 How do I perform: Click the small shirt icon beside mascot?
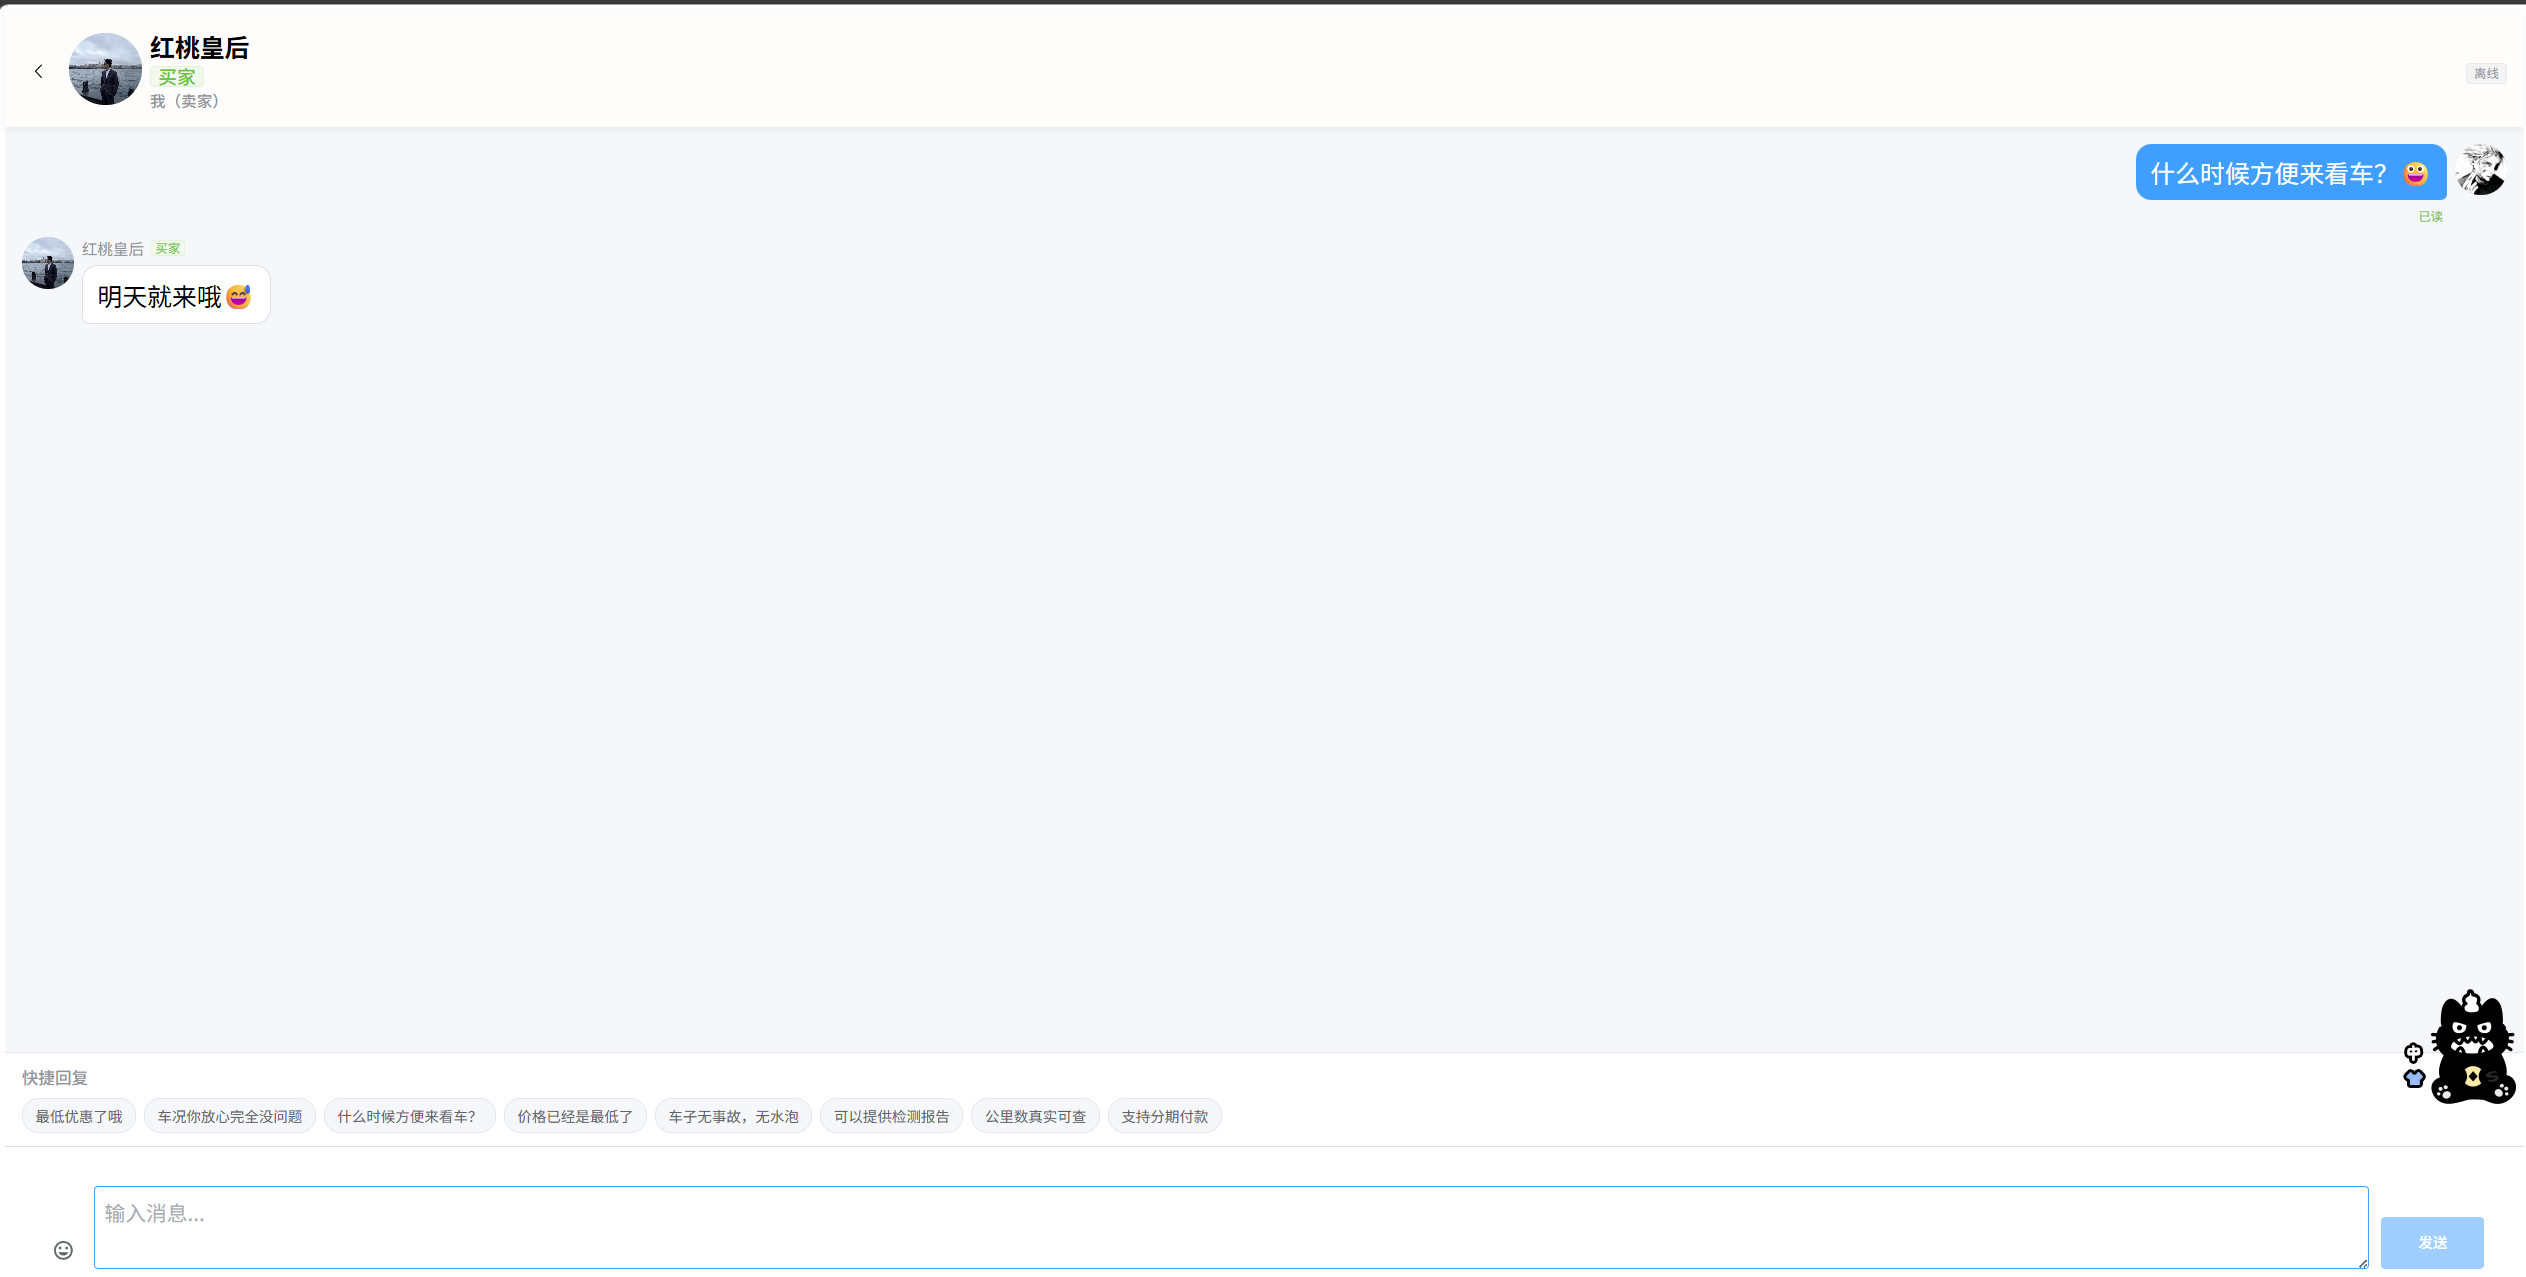(2414, 1079)
